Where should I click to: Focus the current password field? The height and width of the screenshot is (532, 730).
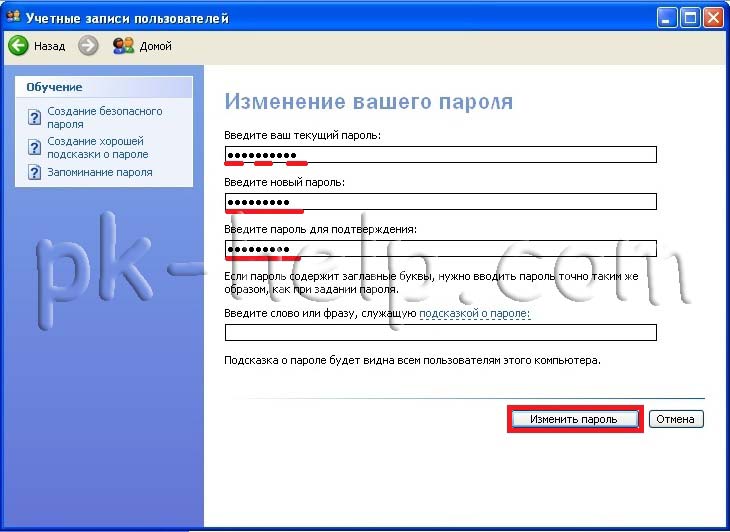[x=440, y=155]
